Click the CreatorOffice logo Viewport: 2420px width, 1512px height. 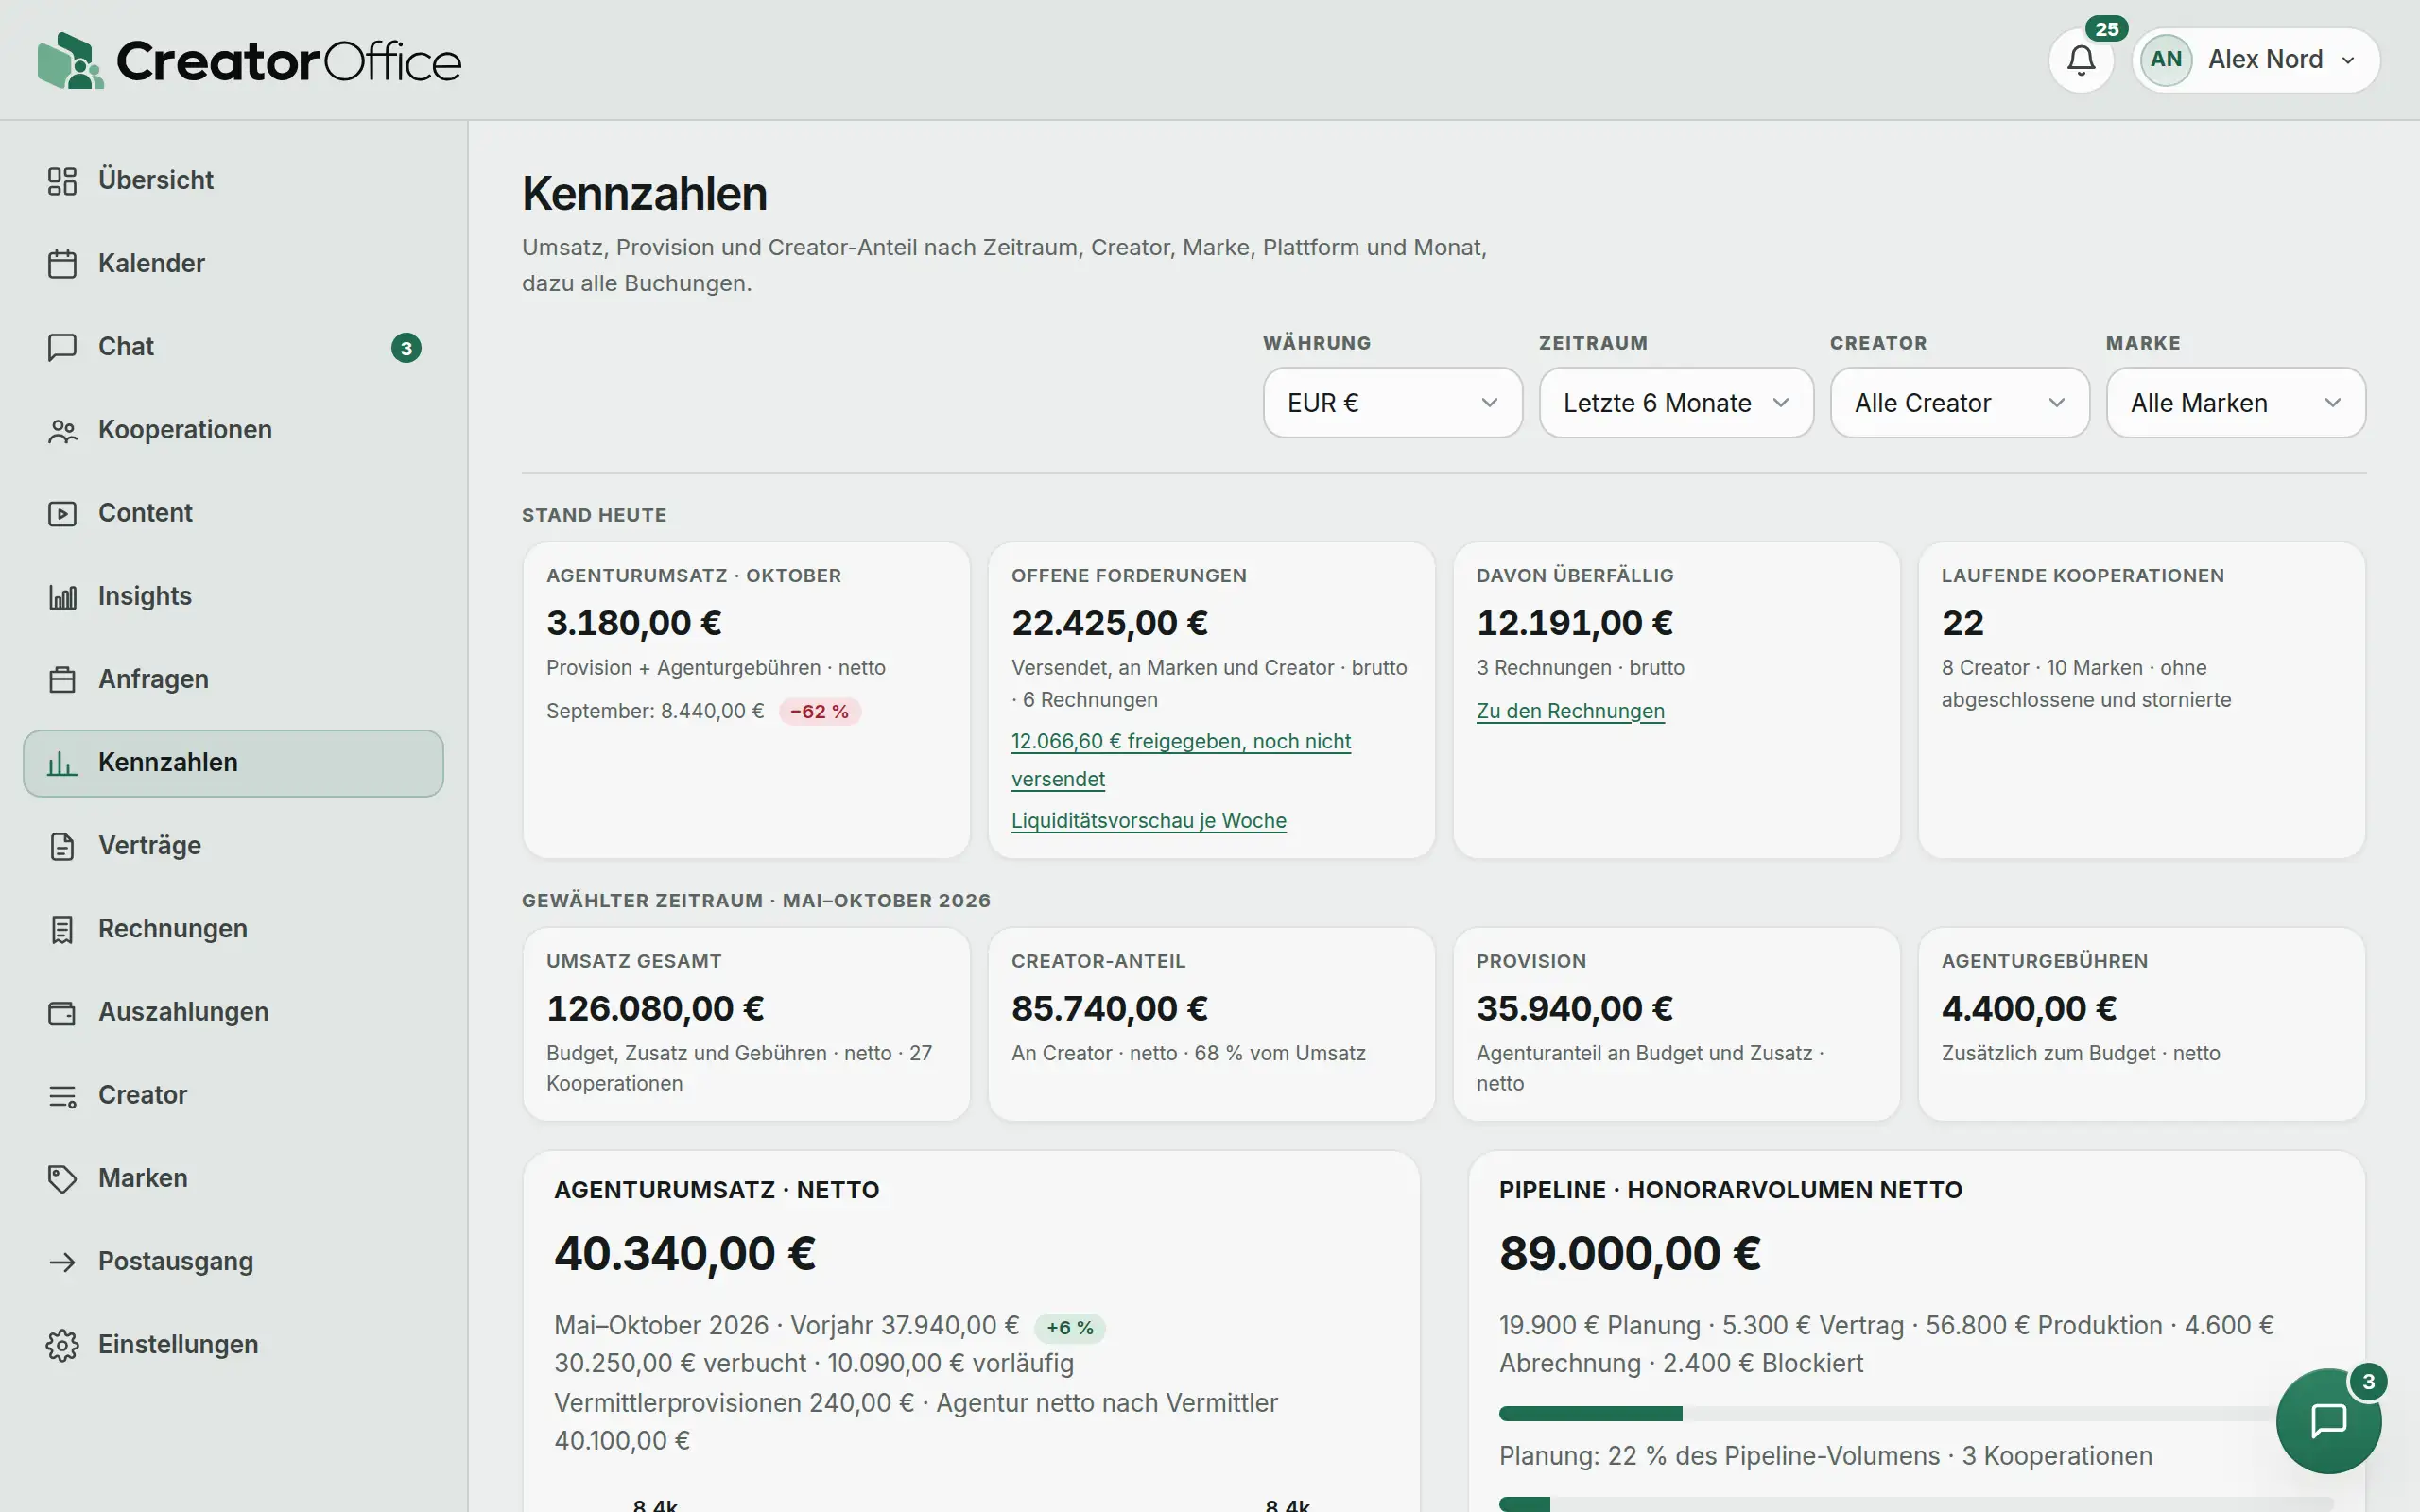coord(249,60)
